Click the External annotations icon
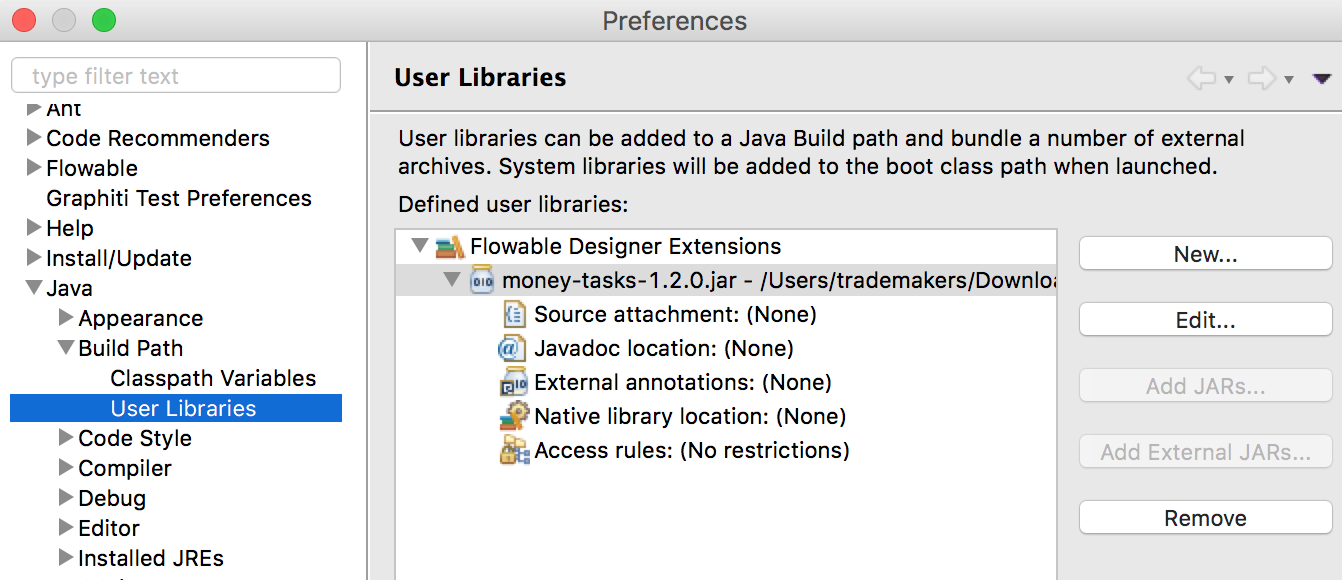Viewport: 1342px width, 580px height. (x=514, y=383)
